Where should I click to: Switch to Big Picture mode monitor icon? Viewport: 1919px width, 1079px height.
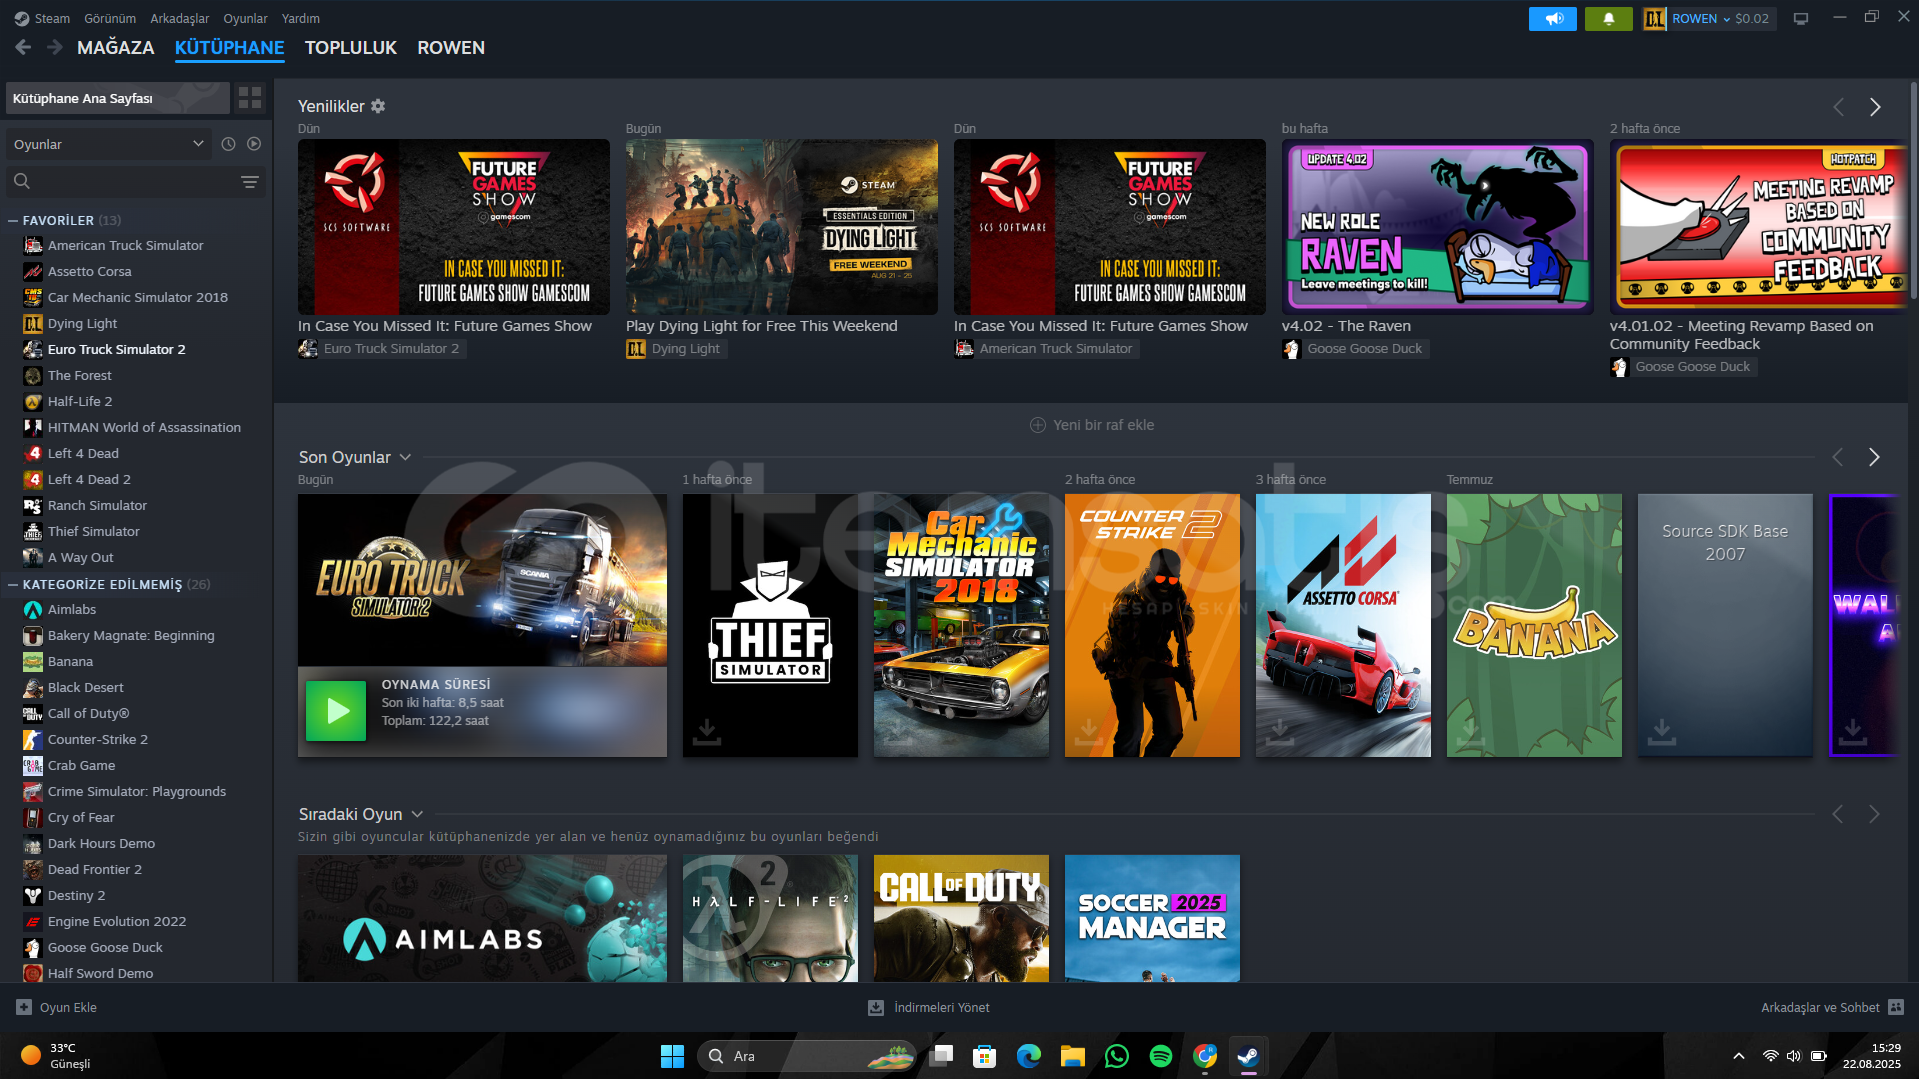1801,18
